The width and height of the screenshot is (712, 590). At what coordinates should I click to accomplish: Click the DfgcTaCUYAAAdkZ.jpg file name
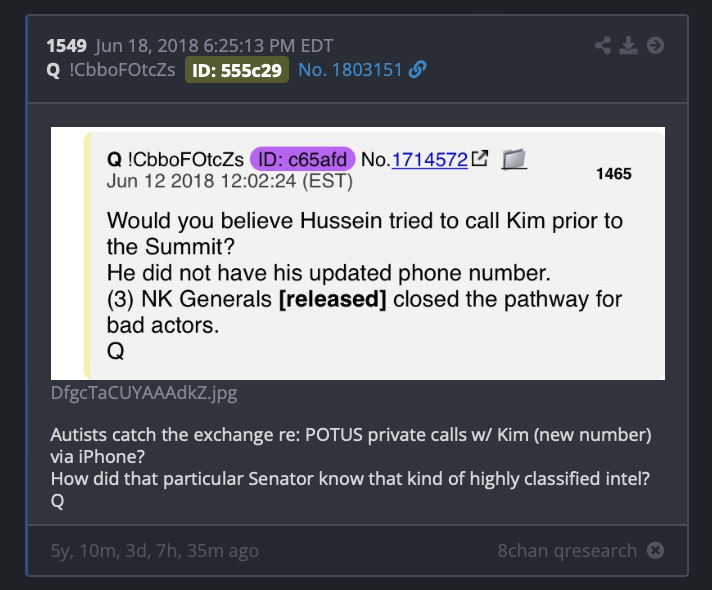coord(144,393)
